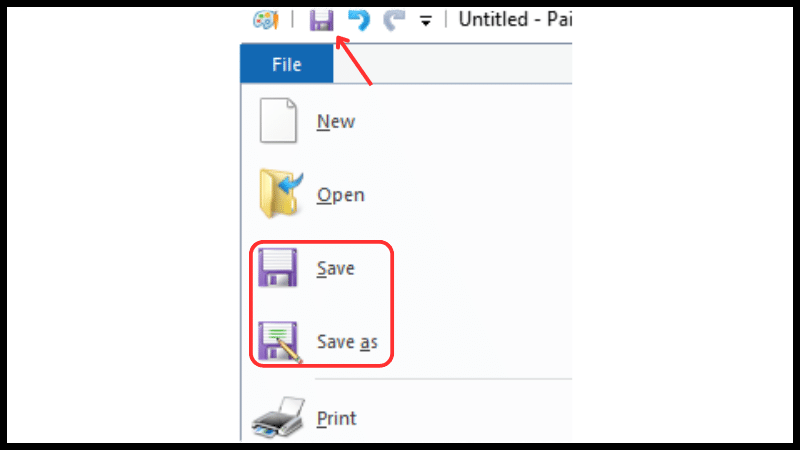Choose the New menu label
This screenshot has width=800, height=450.
click(x=336, y=121)
